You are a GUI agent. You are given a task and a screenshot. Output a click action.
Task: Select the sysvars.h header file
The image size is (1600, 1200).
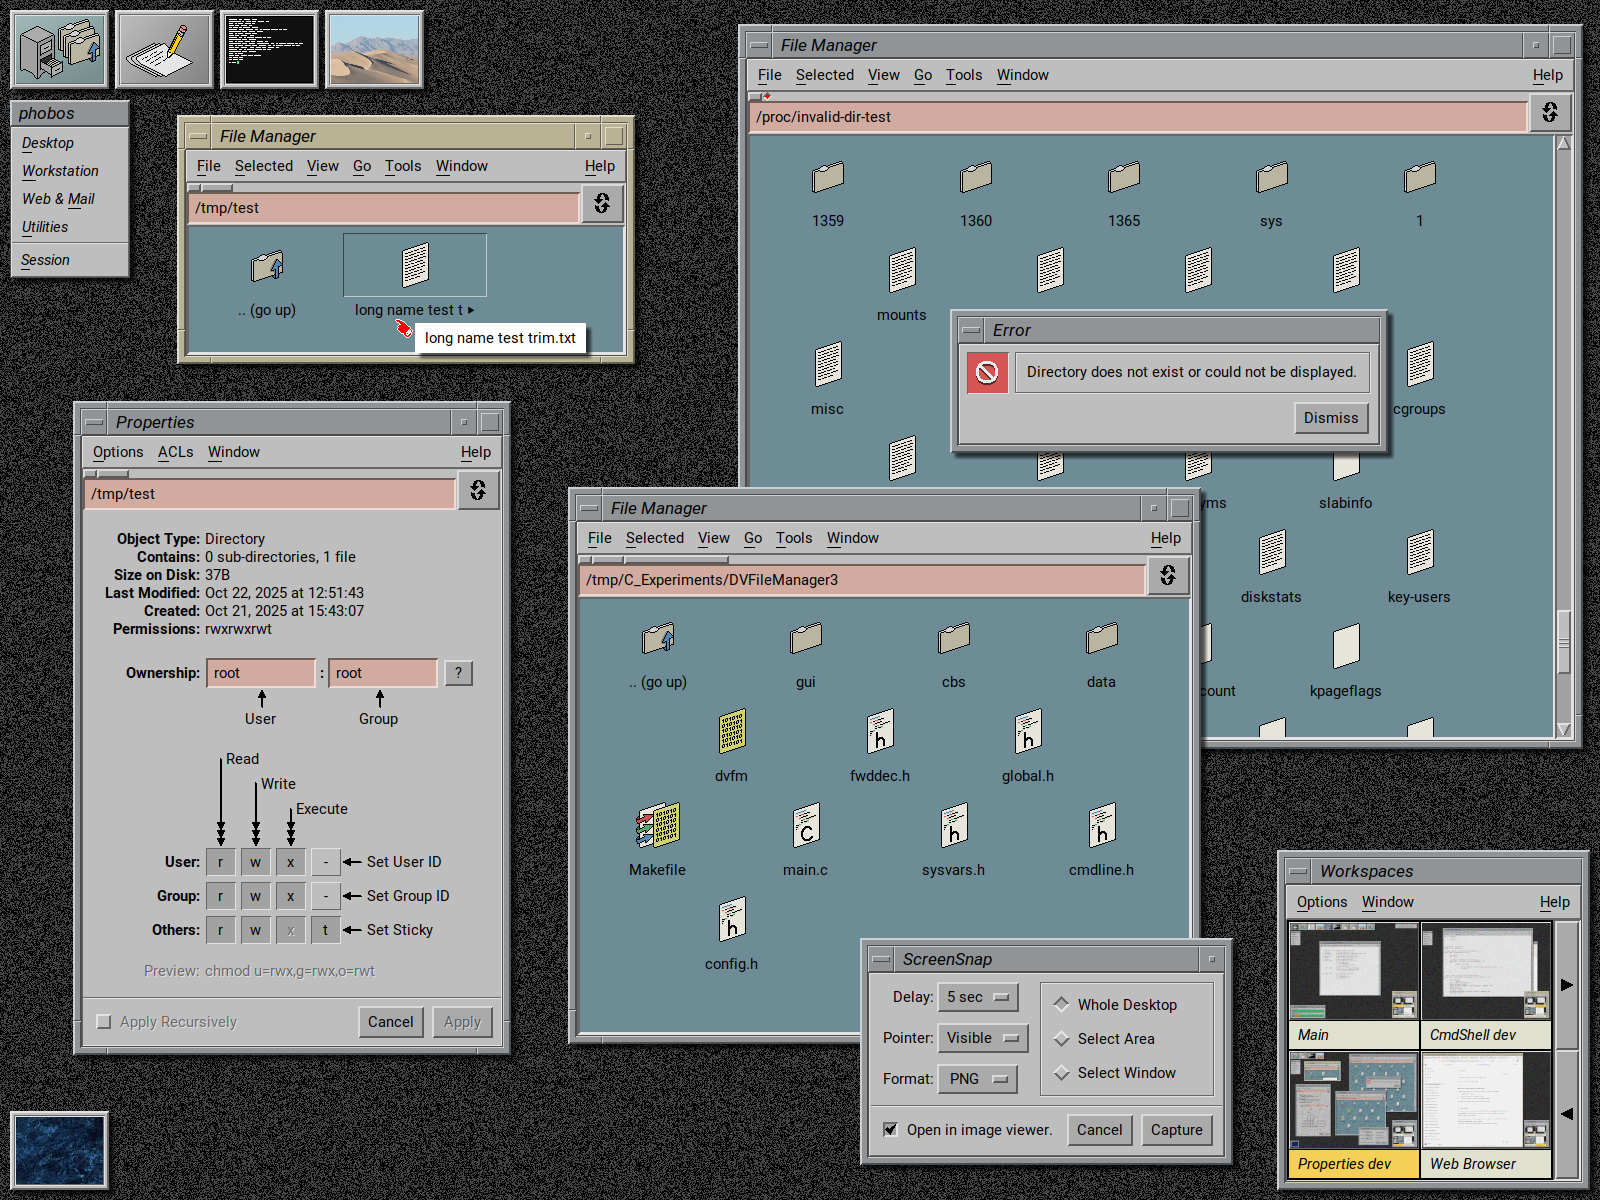954,826
